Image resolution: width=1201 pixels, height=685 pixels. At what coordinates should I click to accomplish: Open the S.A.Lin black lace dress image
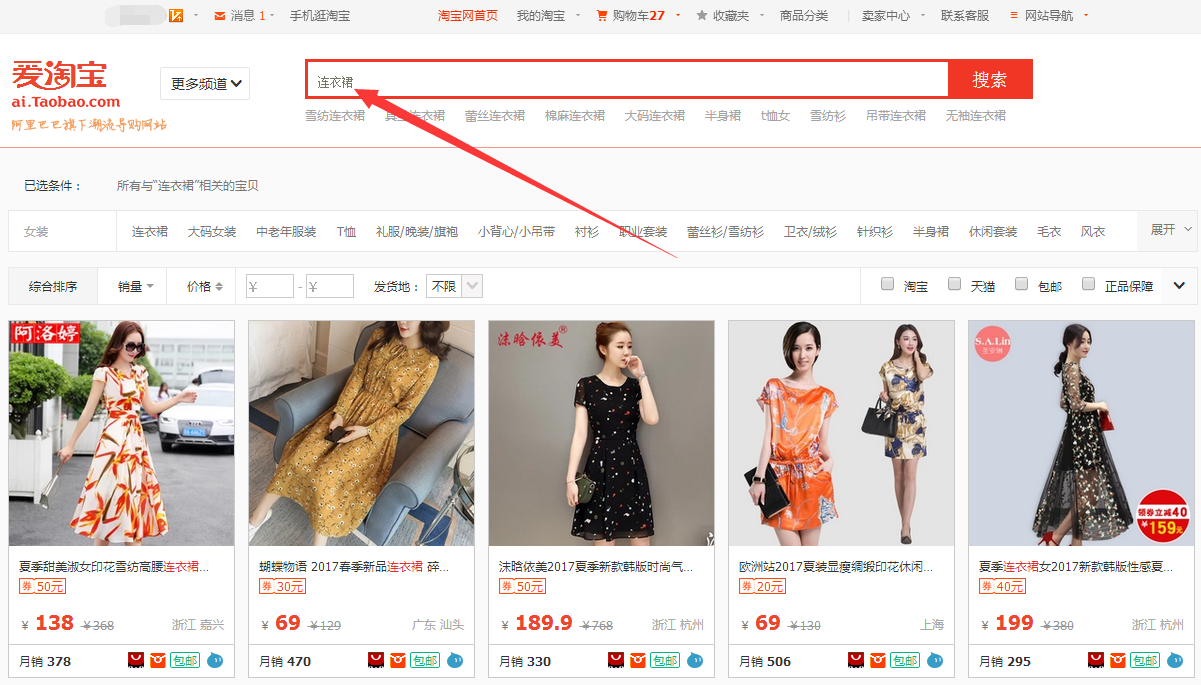(x=1081, y=433)
